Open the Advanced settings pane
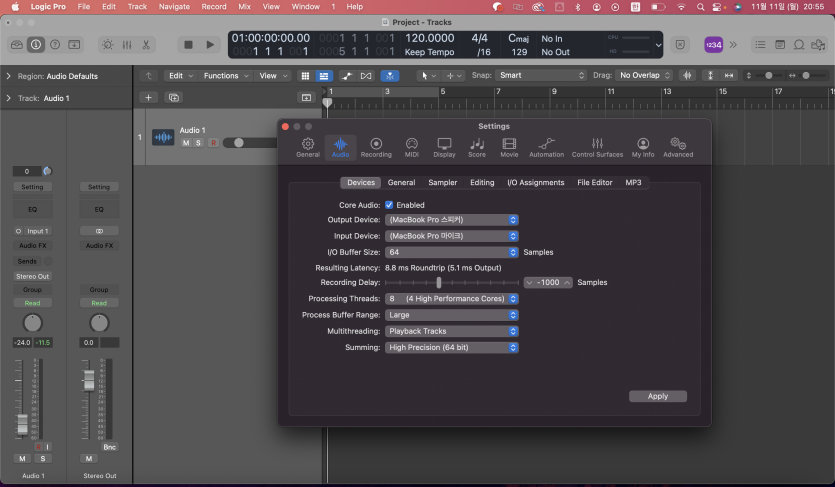The image size is (835, 487). (x=677, y=147)
